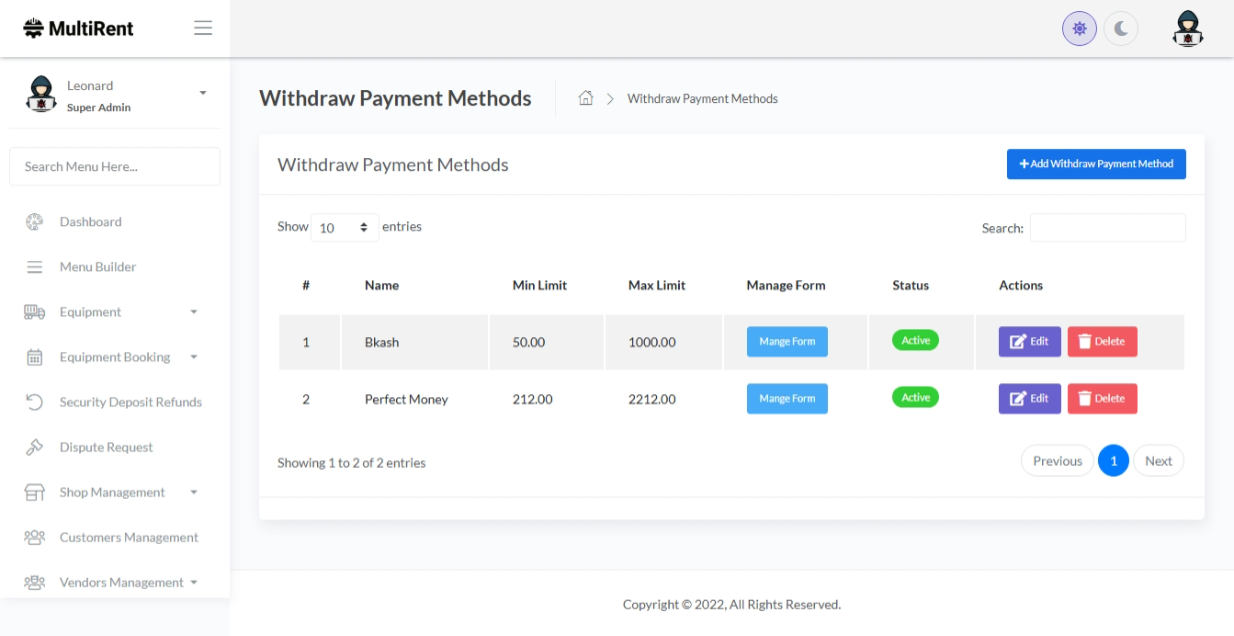Click the Dashboard palette icon
This screenshot has height=636, width=1234.
[34, 222]
